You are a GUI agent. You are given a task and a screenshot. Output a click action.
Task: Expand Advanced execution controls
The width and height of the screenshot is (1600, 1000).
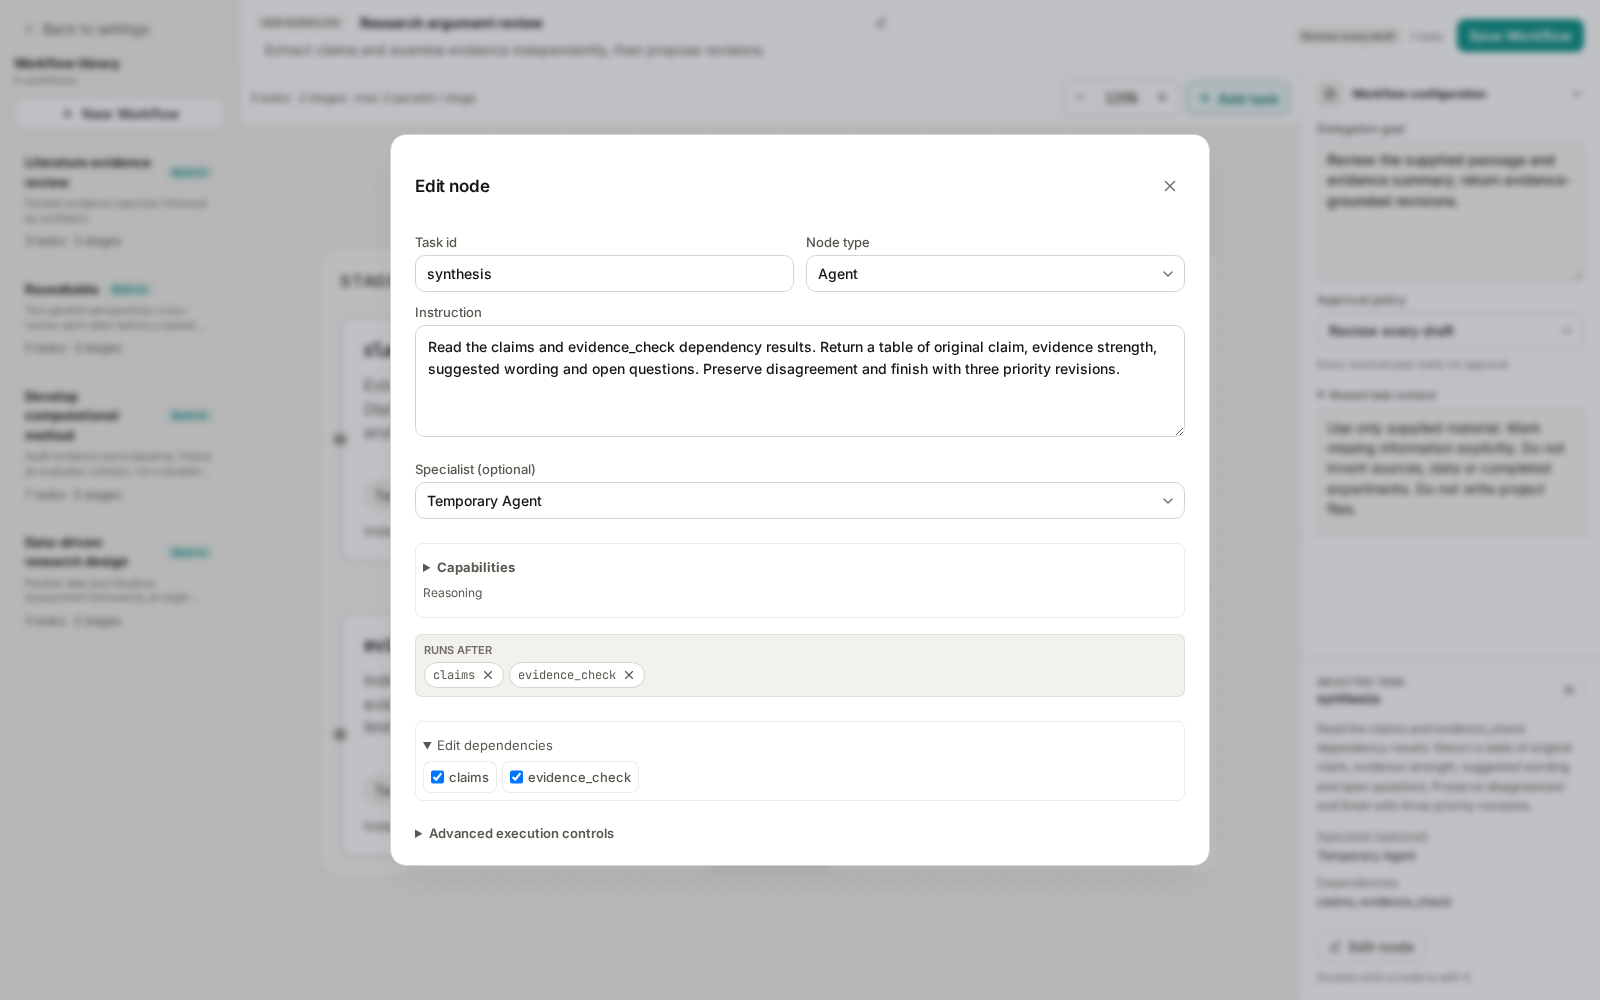click(x=515, y=833)
